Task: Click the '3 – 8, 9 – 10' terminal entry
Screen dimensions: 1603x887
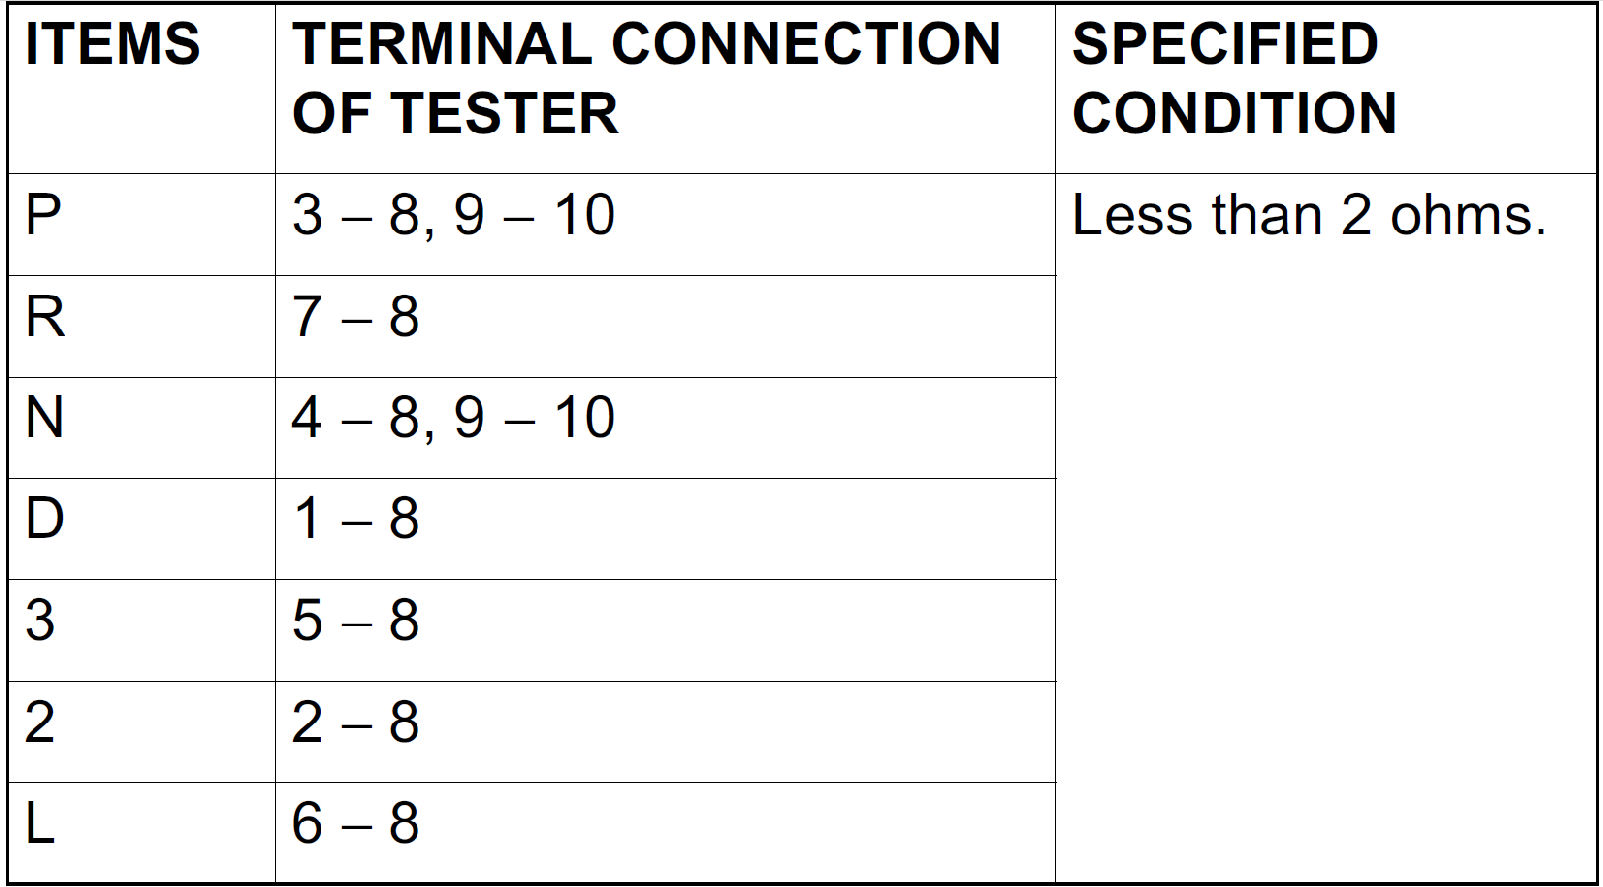Action: point(453,216)
